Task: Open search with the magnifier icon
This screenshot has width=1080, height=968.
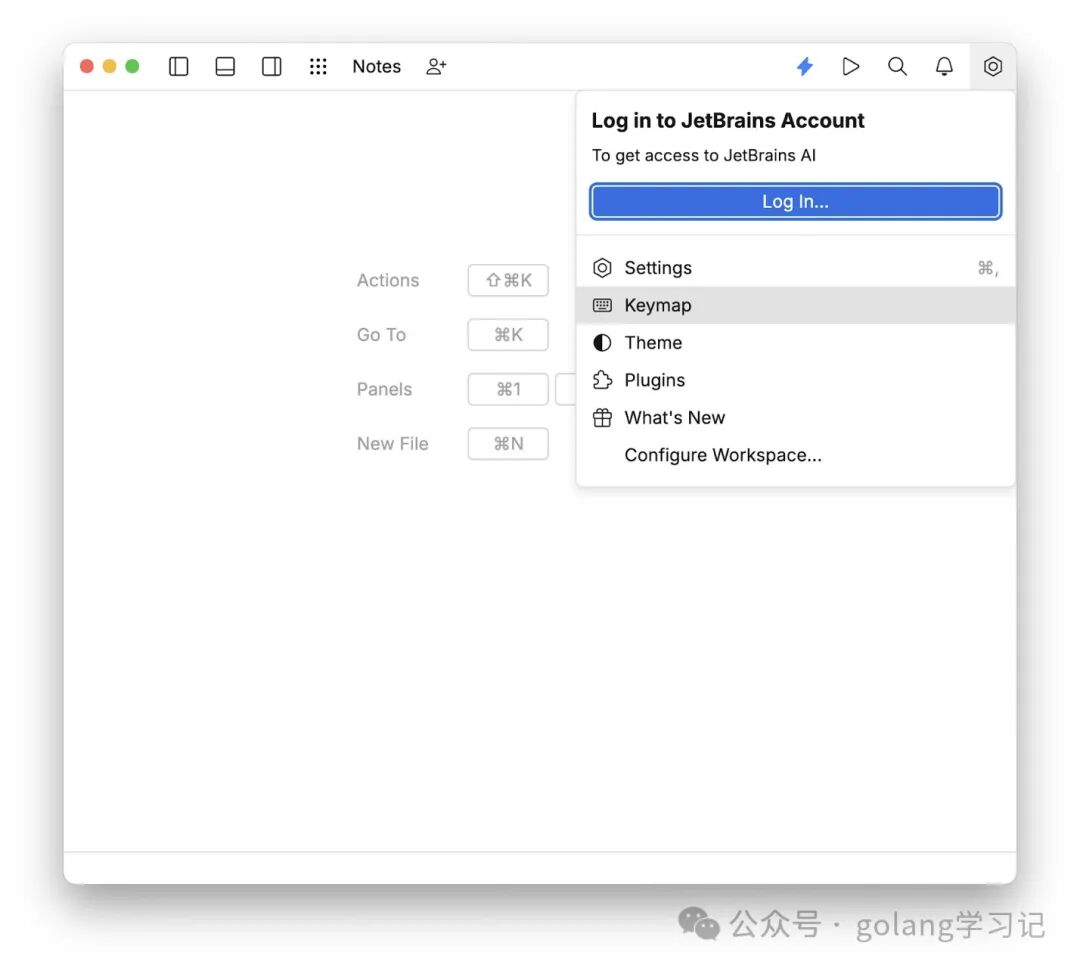Action: pos(897,66)
